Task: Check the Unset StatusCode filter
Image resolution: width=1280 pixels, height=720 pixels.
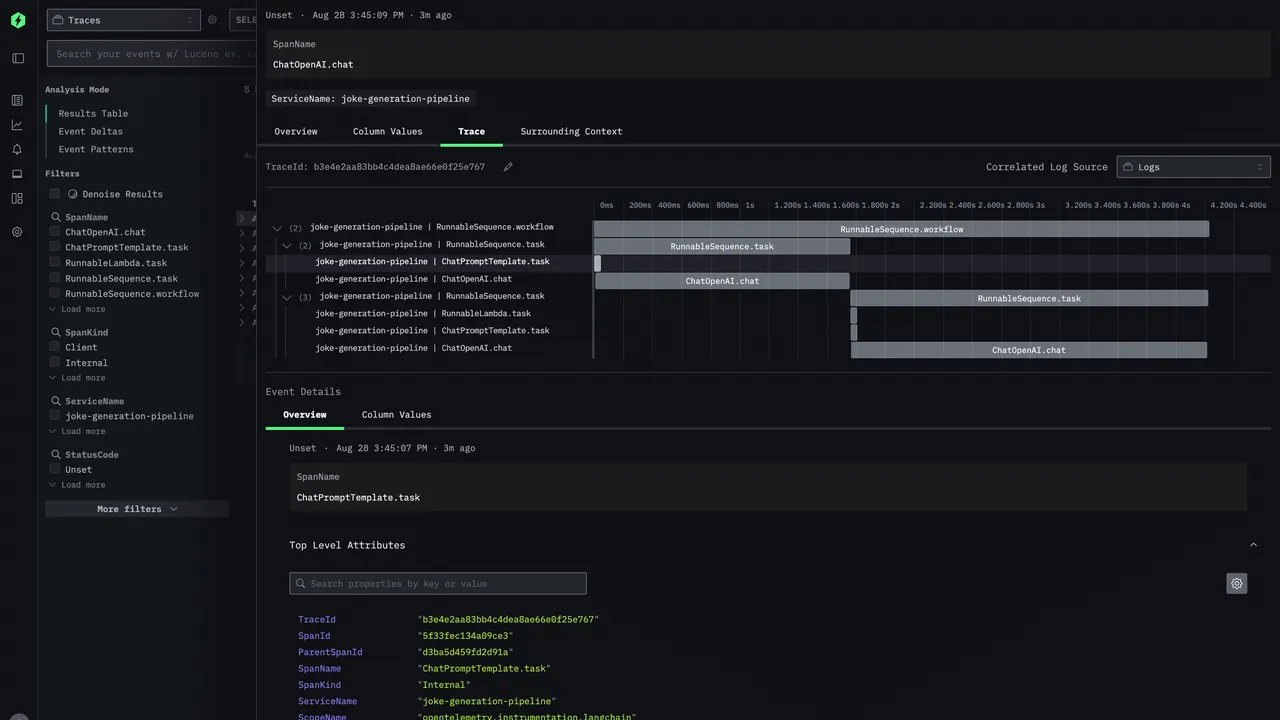Action: tap(55, 469)
